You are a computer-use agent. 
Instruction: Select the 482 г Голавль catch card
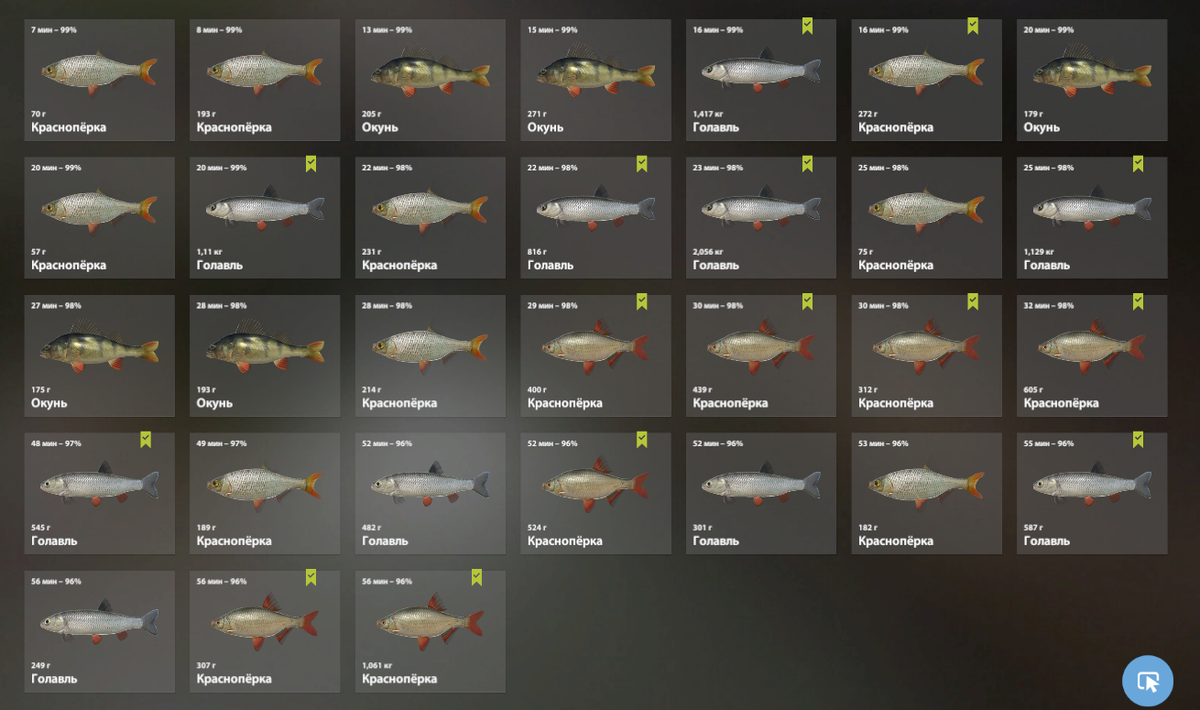(430, 494)
